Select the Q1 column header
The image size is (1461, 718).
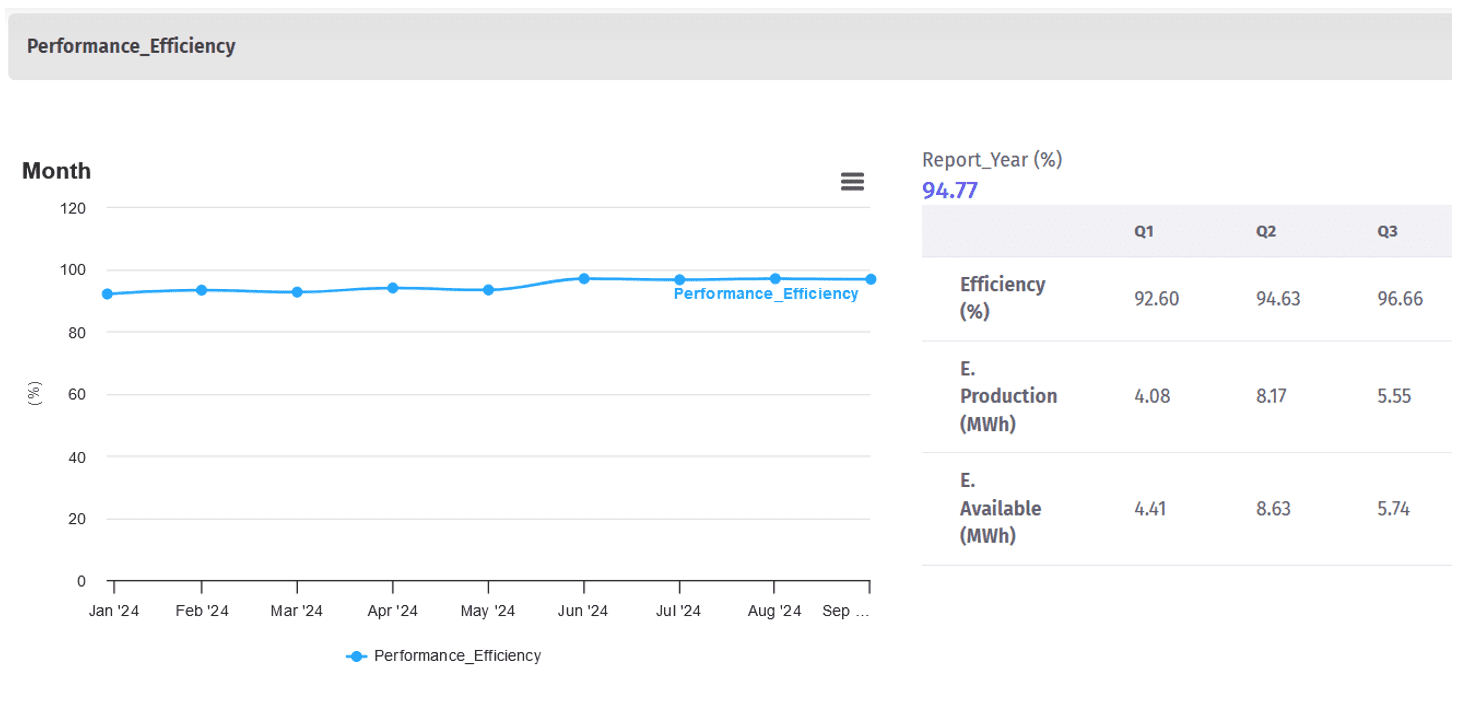[1143, 231]
